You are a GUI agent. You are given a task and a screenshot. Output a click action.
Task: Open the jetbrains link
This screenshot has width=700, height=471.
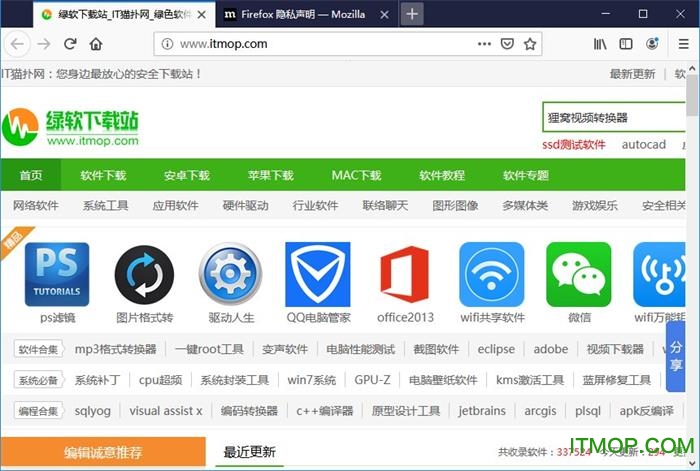482,411
